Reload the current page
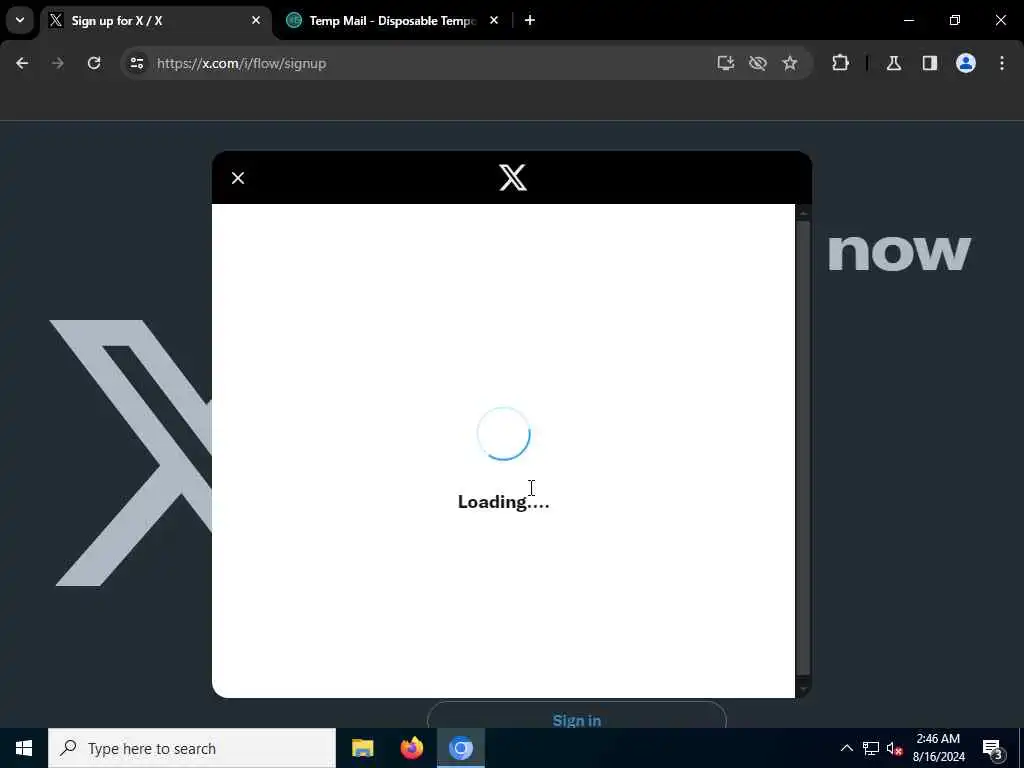Screen dimensions: 1024x768 (x=94, y=63)
